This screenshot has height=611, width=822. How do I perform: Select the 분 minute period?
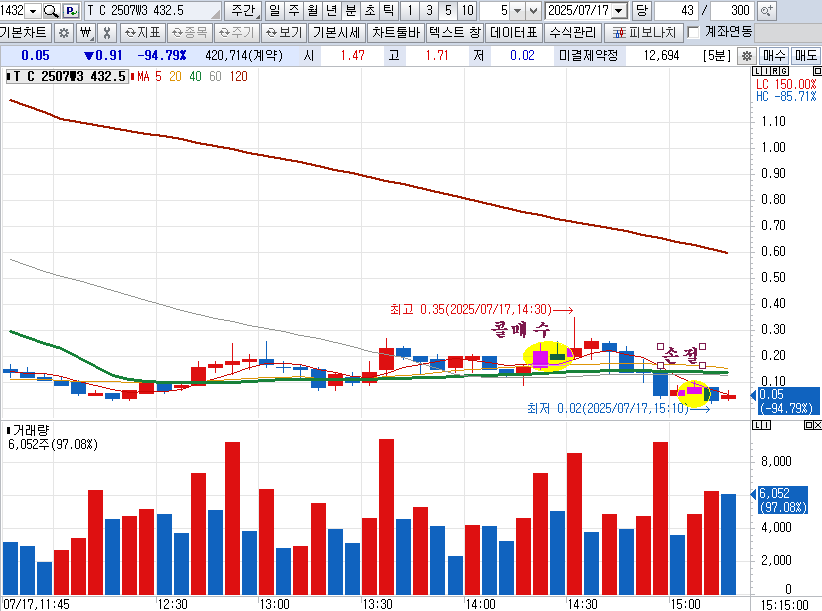[350, 10]
